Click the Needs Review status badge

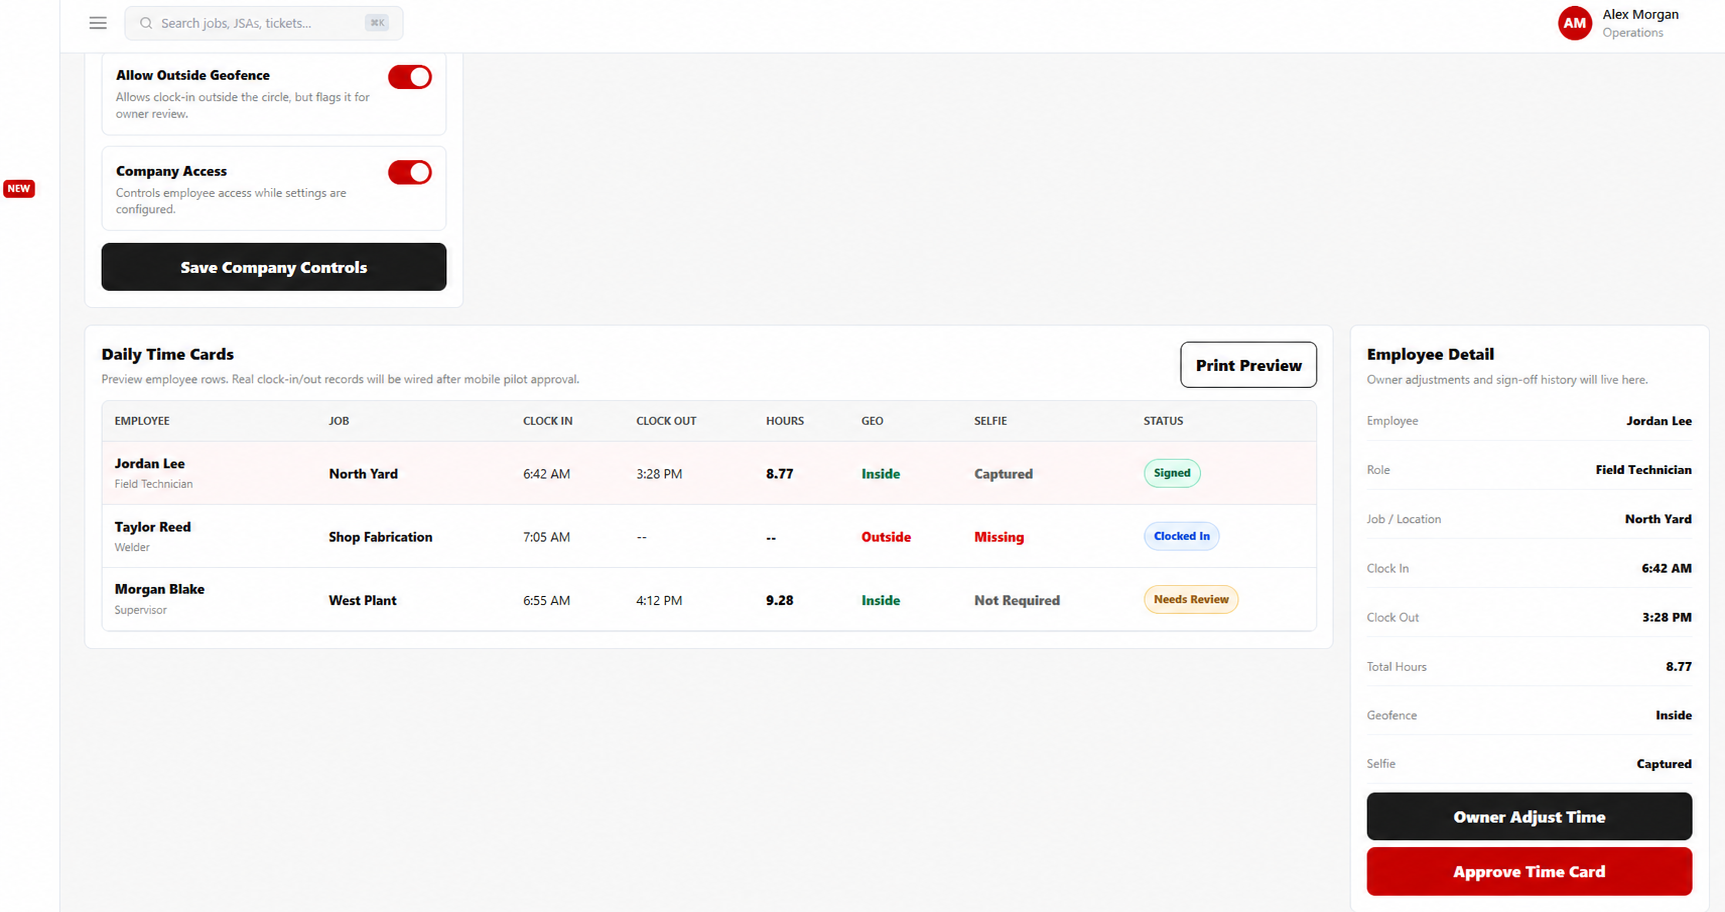pyautogui.click(x=1191, y=599)
